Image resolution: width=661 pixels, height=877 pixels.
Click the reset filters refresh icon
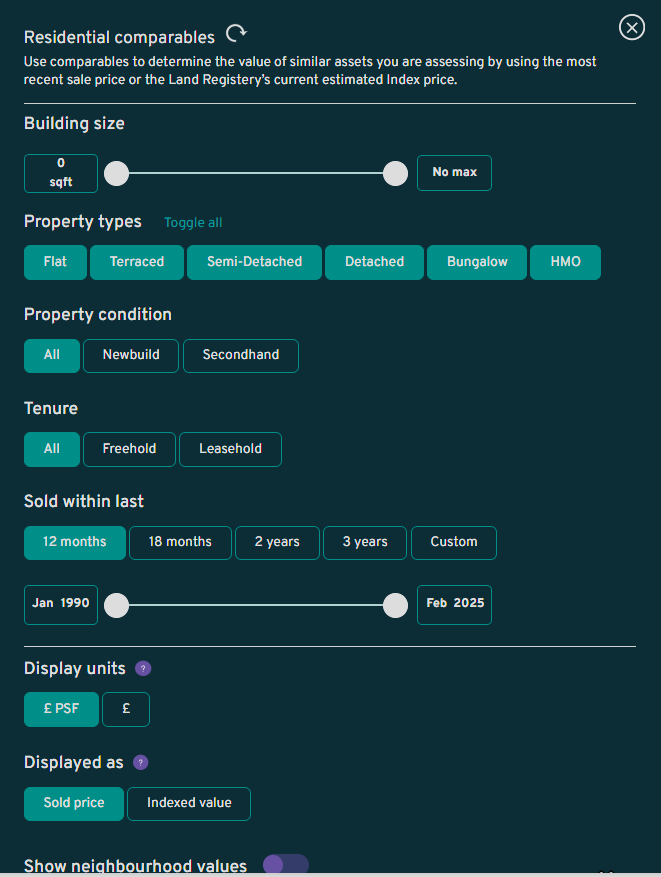click(x=235, y=34)
